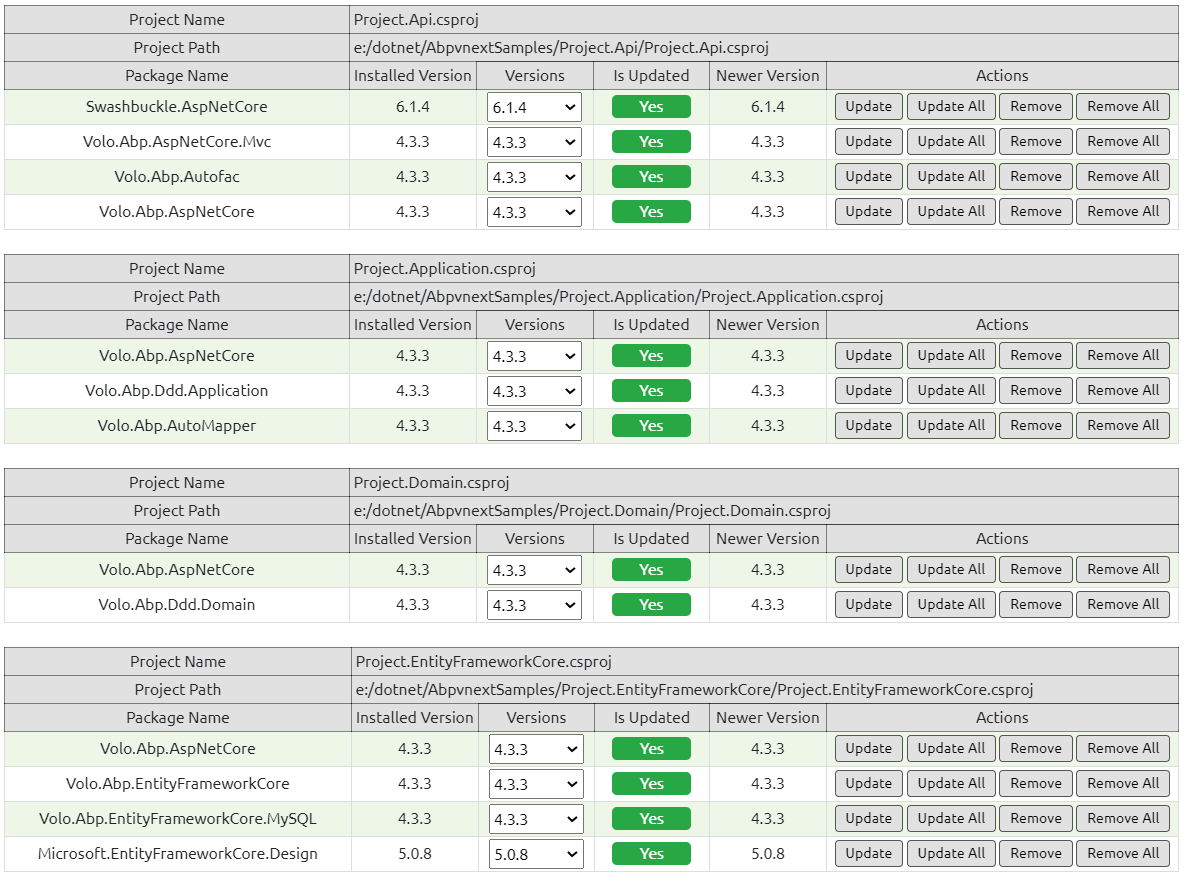Expand versions list for Volo.Abp.AspNetCore in Project.Api
The width and height of the screenshot is (1187, 877).
tap(534, 212)
